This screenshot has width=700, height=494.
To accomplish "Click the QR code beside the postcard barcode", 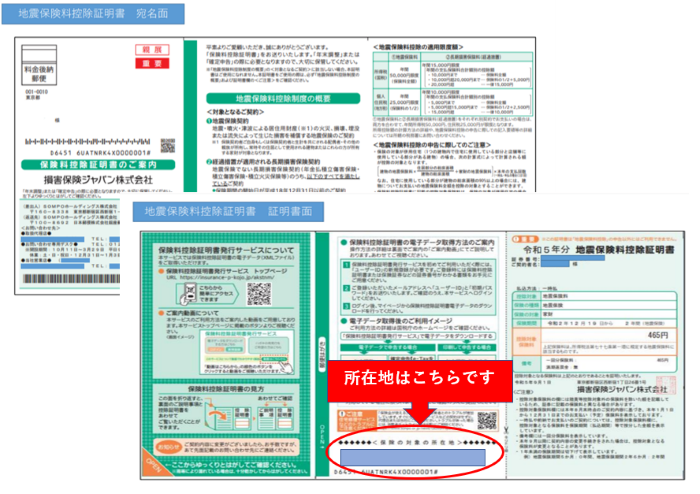I will click(166, 146).
